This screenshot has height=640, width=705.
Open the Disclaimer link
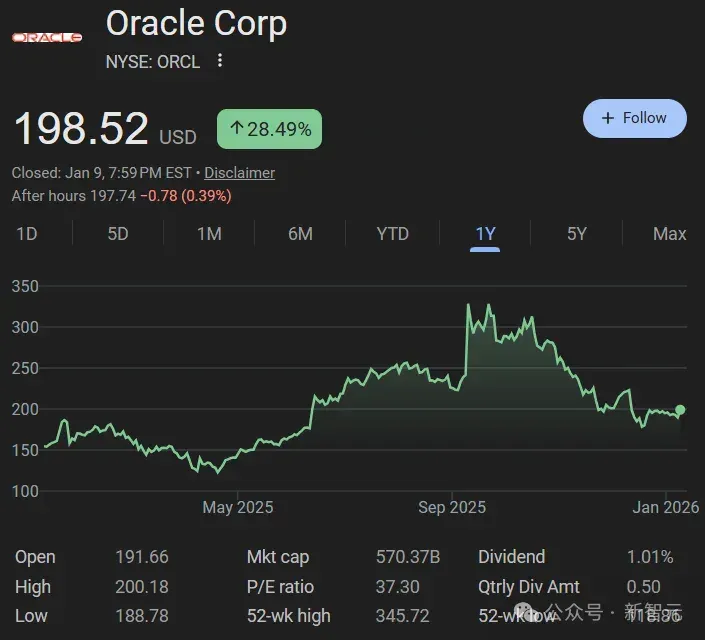pos(239,173)
